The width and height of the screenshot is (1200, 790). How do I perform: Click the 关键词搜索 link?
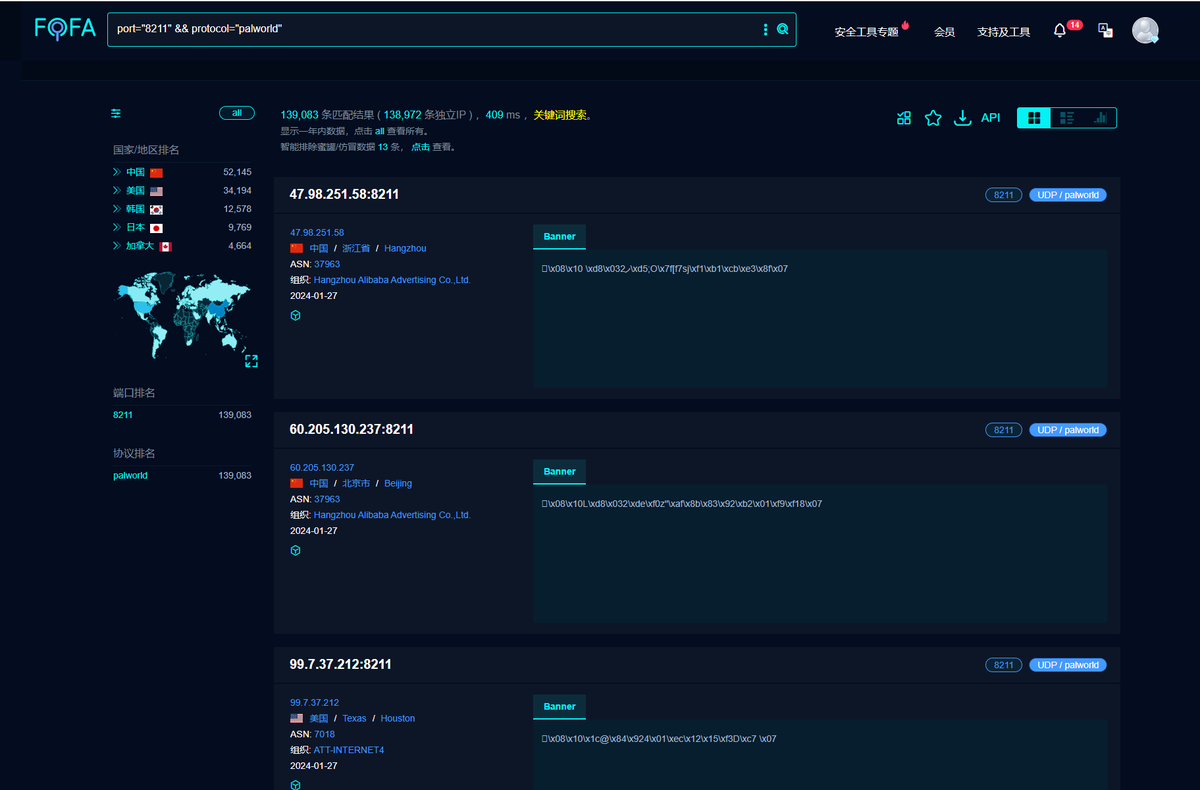(560, 115)
